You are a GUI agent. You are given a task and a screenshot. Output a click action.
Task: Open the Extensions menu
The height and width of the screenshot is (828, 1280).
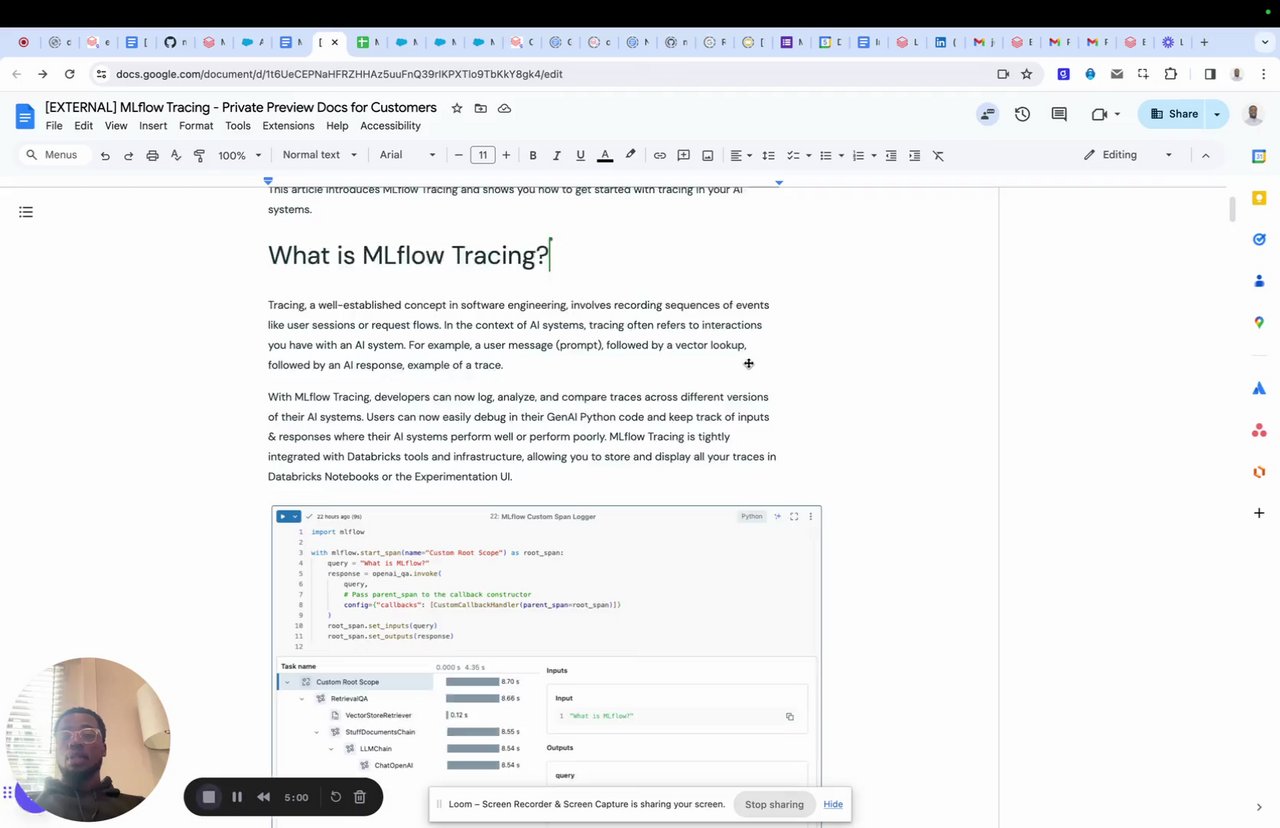pos(288,126)
